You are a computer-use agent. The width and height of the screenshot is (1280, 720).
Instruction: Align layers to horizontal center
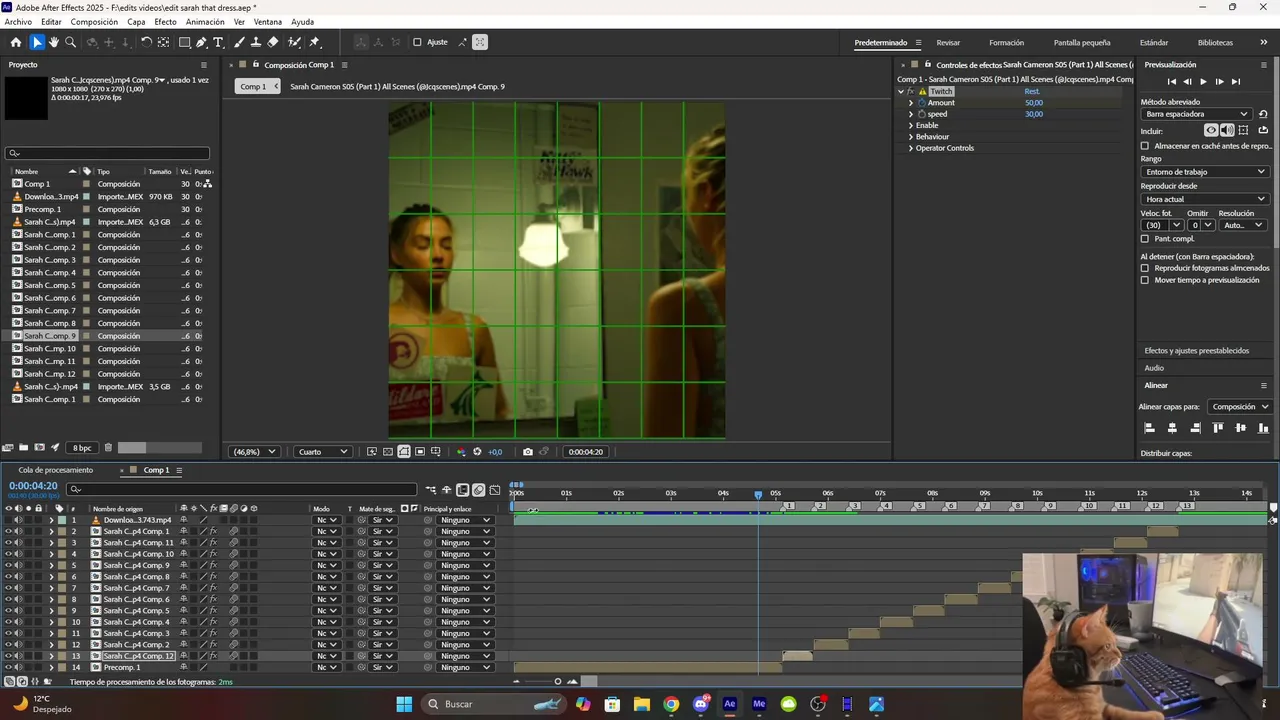[1173, 428]
